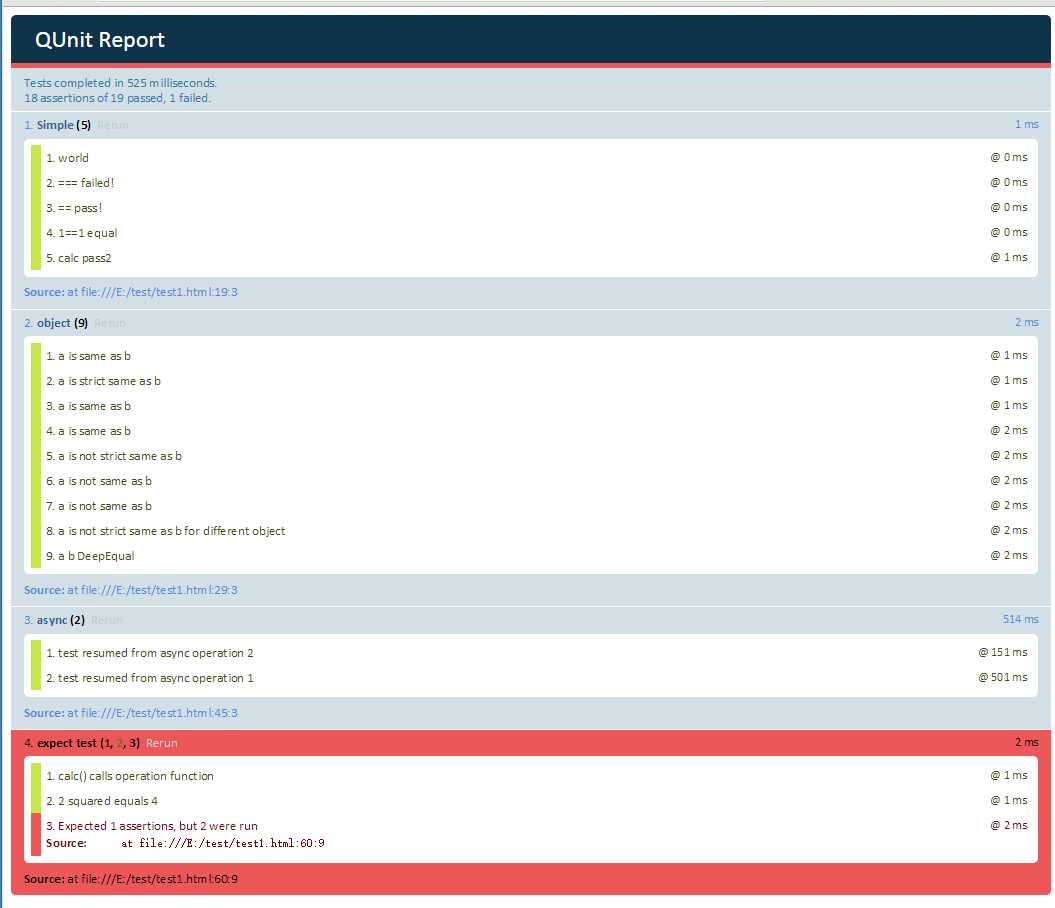
Task: Click the QUnit Report header title
Action: tap(100, 40)
